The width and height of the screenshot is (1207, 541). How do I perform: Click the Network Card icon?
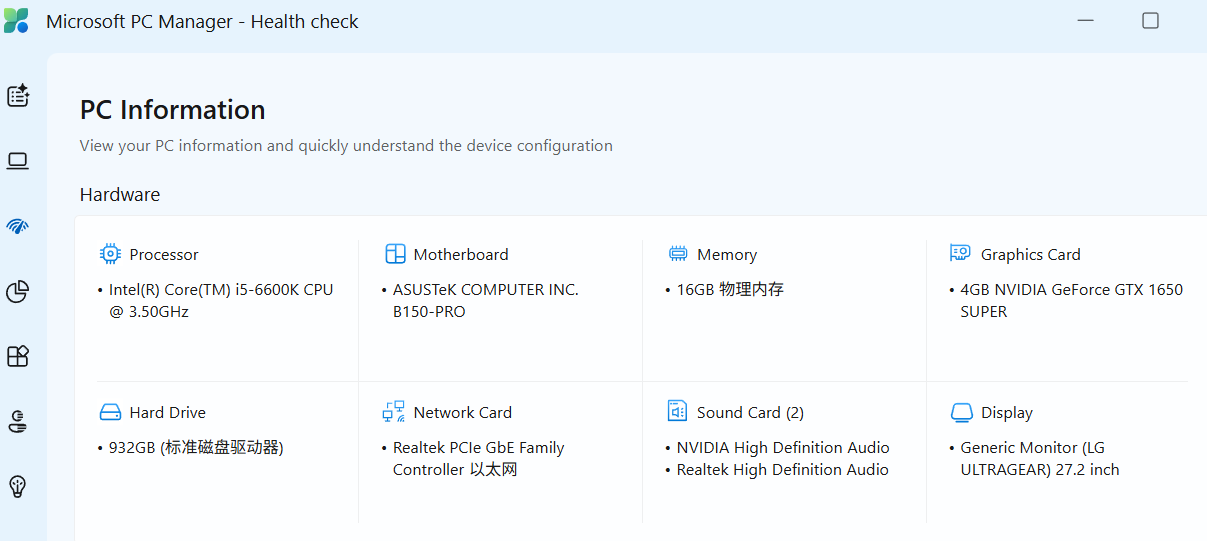(x=393, y=411)
